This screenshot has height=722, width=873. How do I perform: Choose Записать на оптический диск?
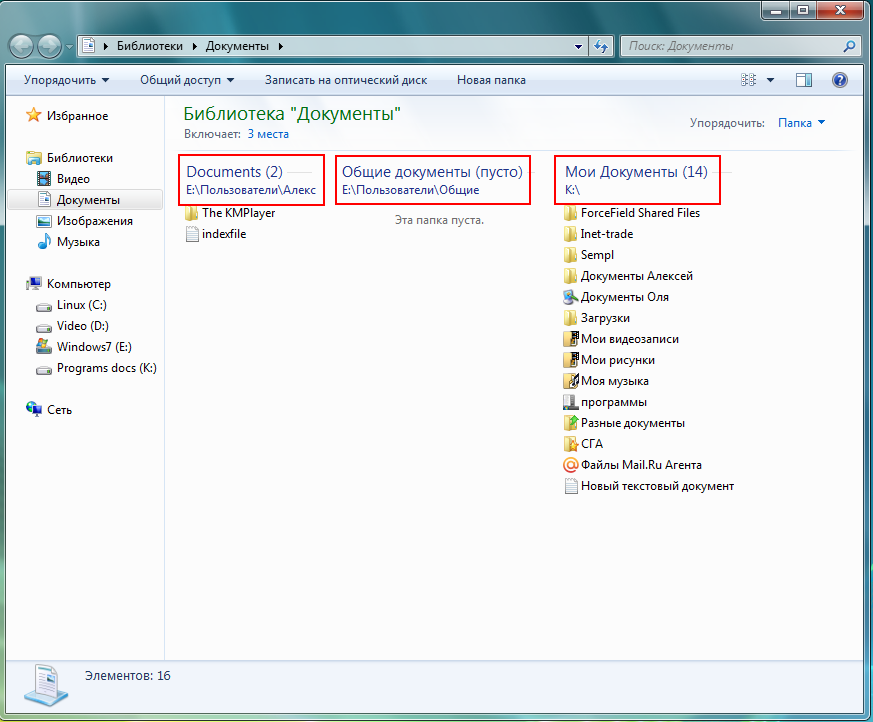[x=346, y=80]
